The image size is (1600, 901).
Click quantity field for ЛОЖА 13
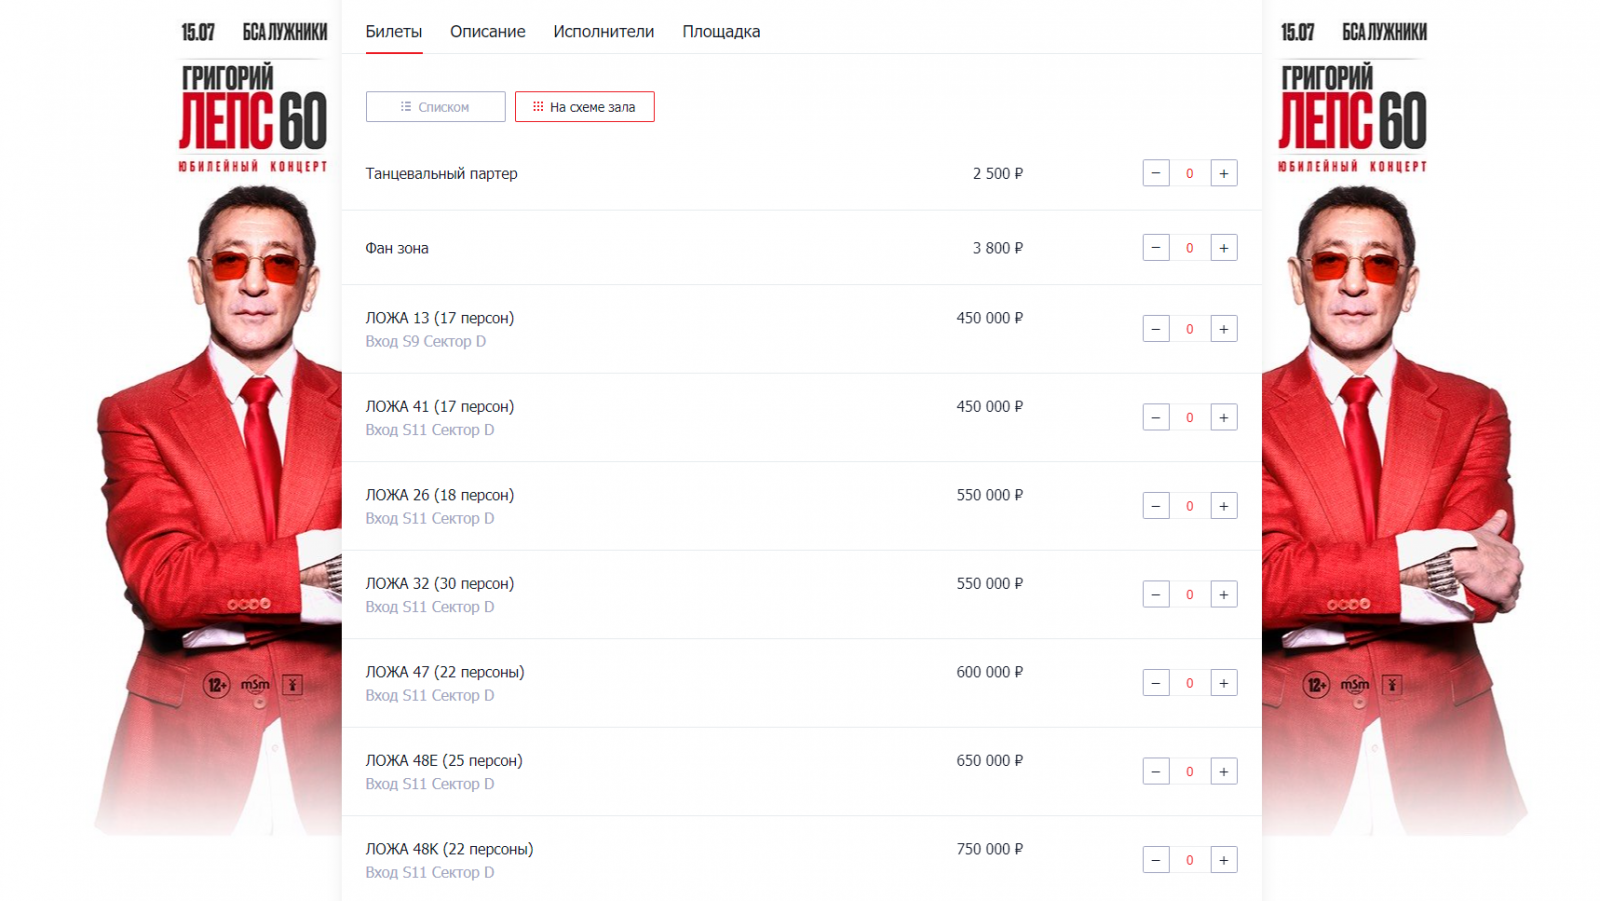coord(1190,329)
